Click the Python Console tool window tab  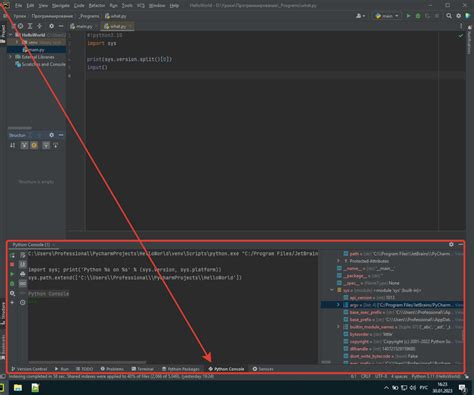pyautogui.click(x=226, y=369)
